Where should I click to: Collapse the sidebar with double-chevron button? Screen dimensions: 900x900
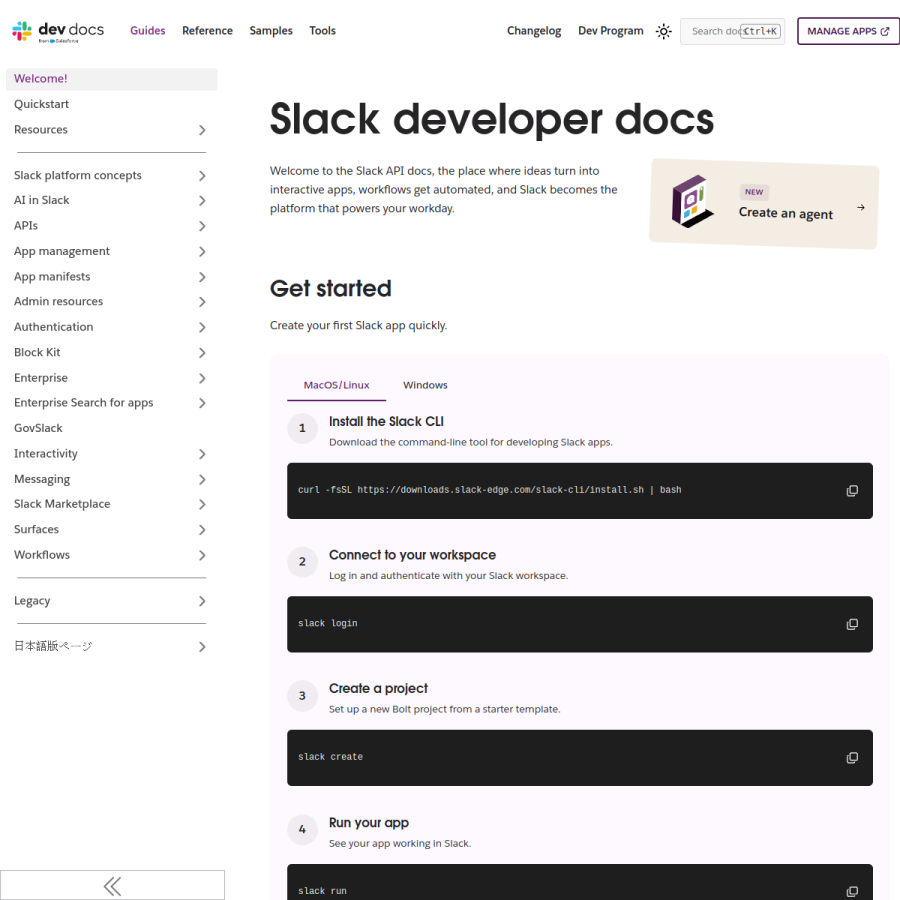[112, 886]
